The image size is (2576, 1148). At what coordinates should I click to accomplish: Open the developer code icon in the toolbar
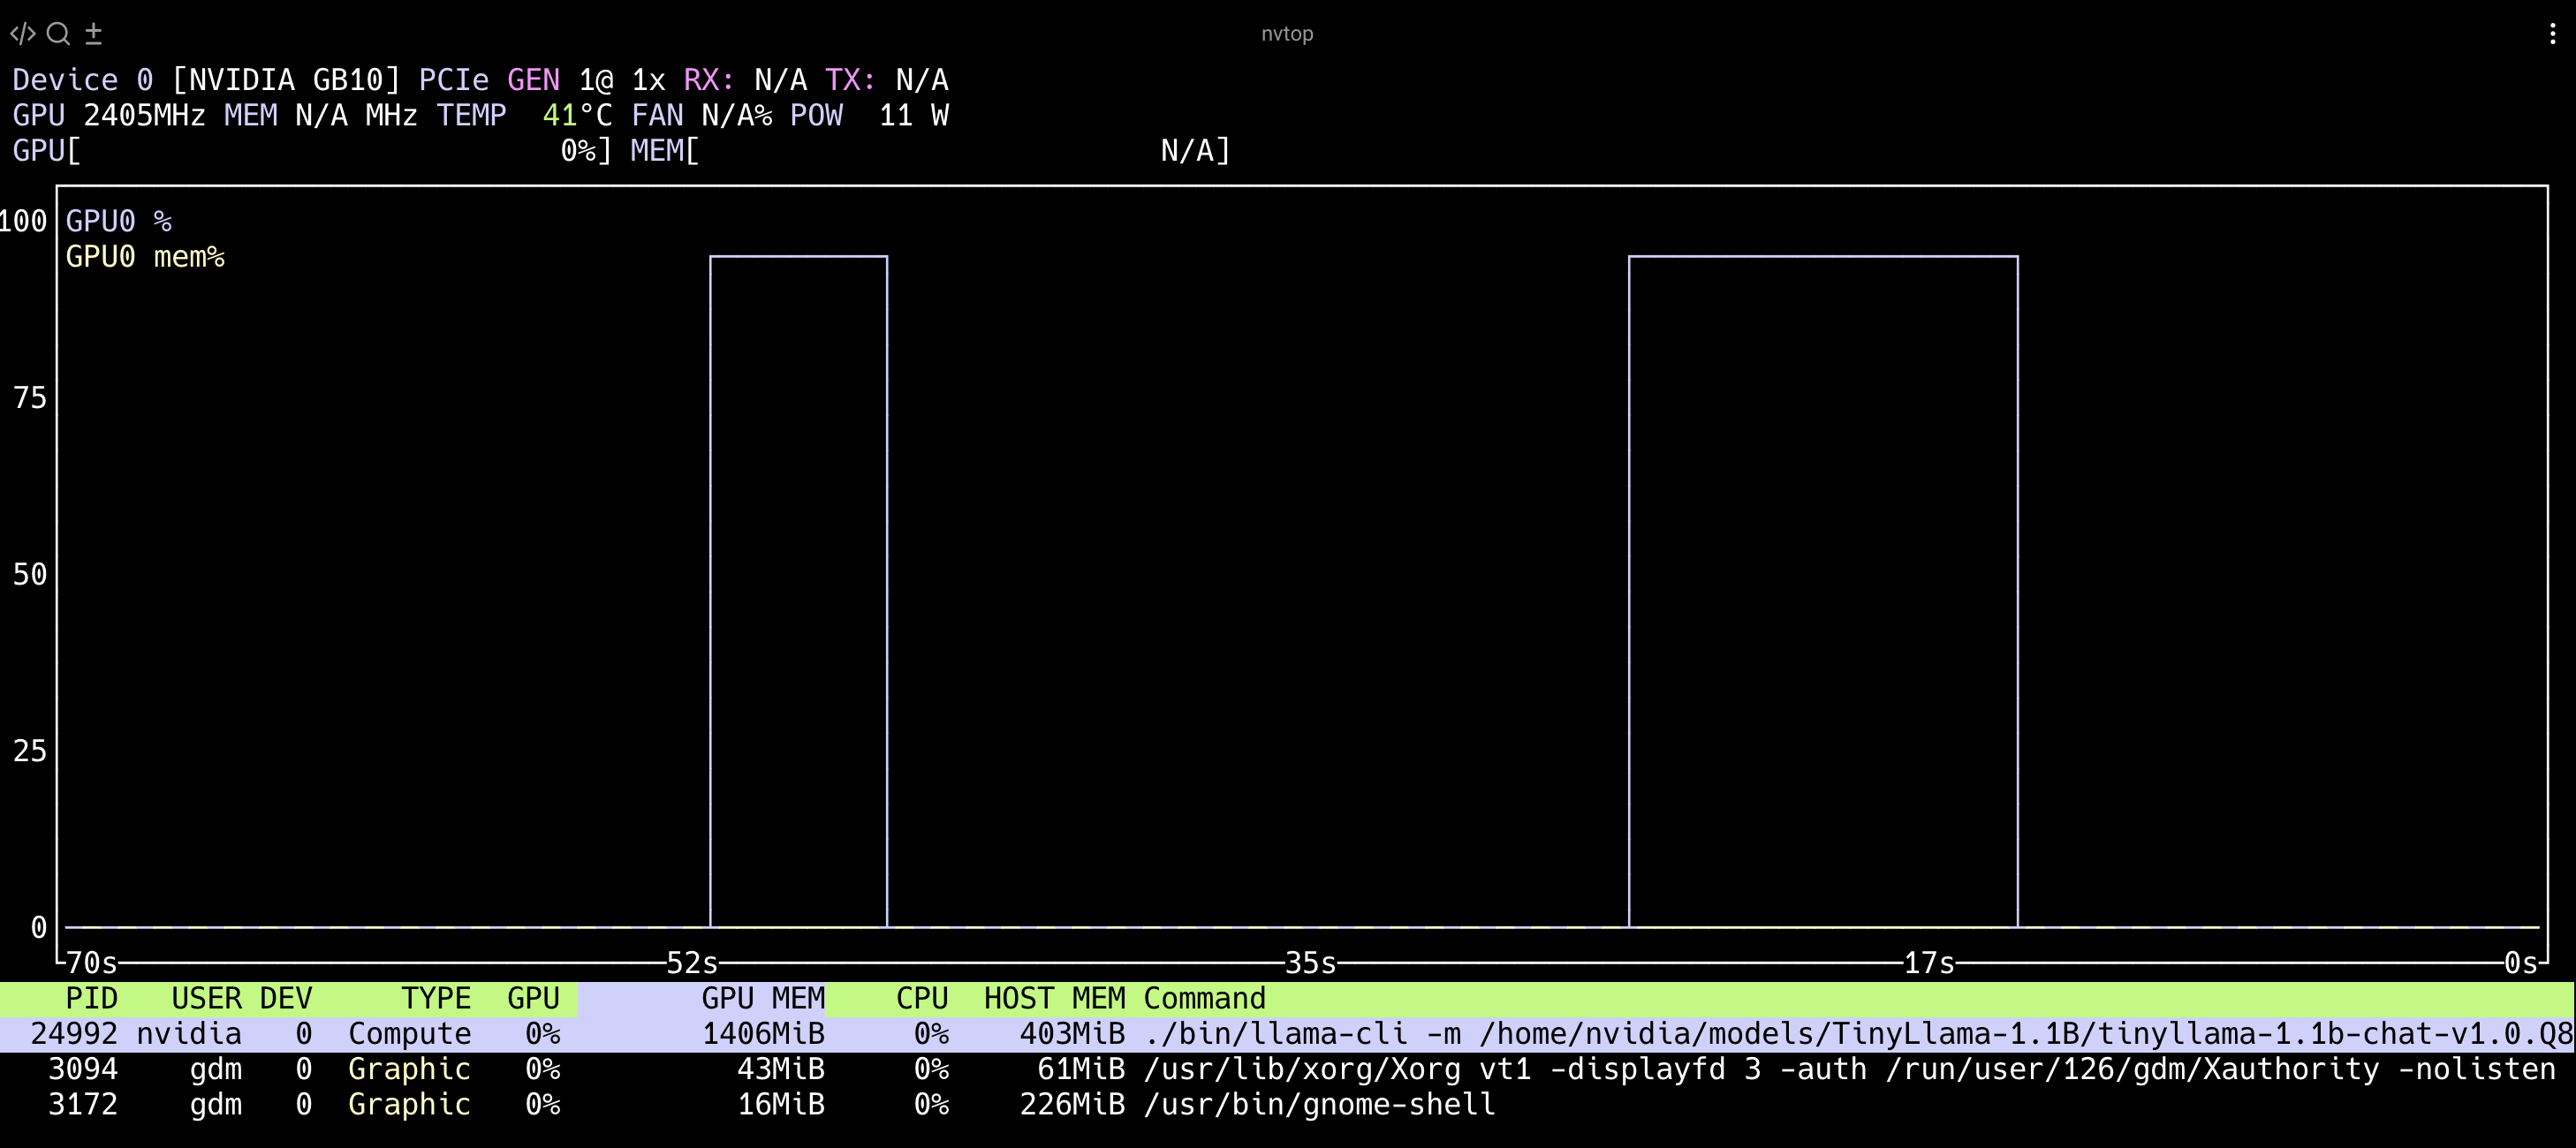tap(21, 33)
